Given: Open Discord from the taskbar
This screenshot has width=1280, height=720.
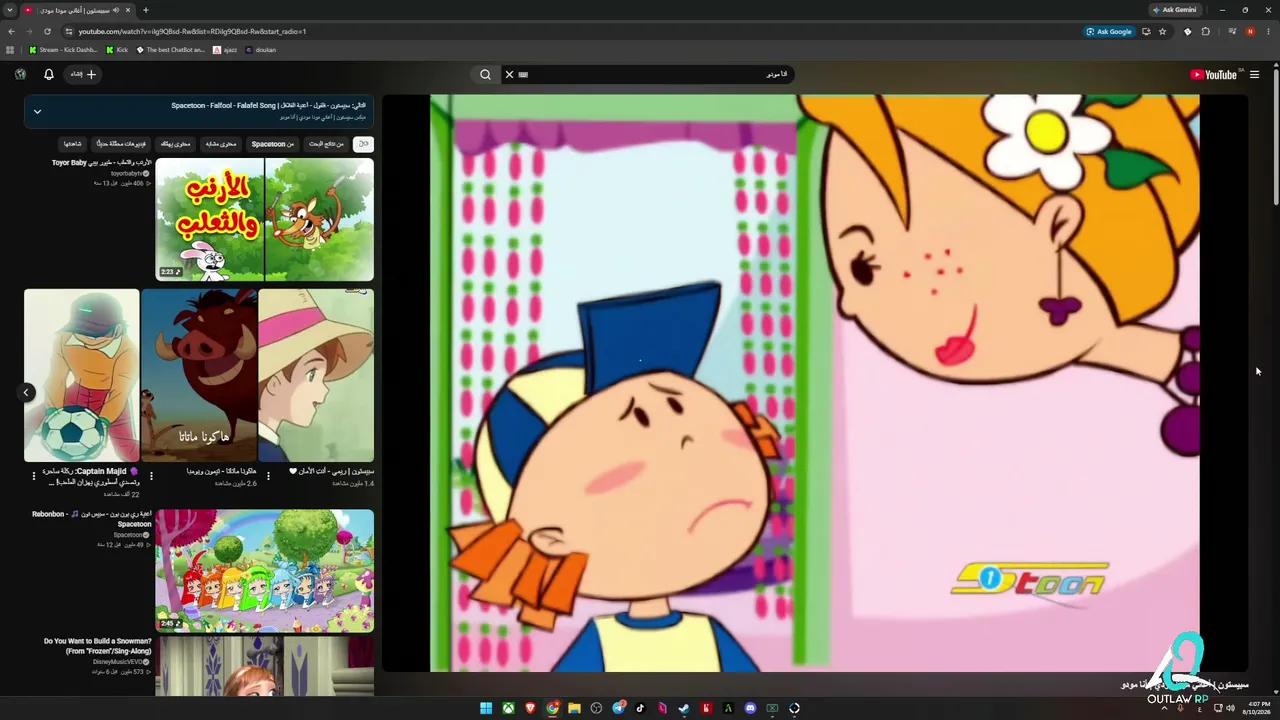Looking at the screenshot, I should tap(750, 708).
